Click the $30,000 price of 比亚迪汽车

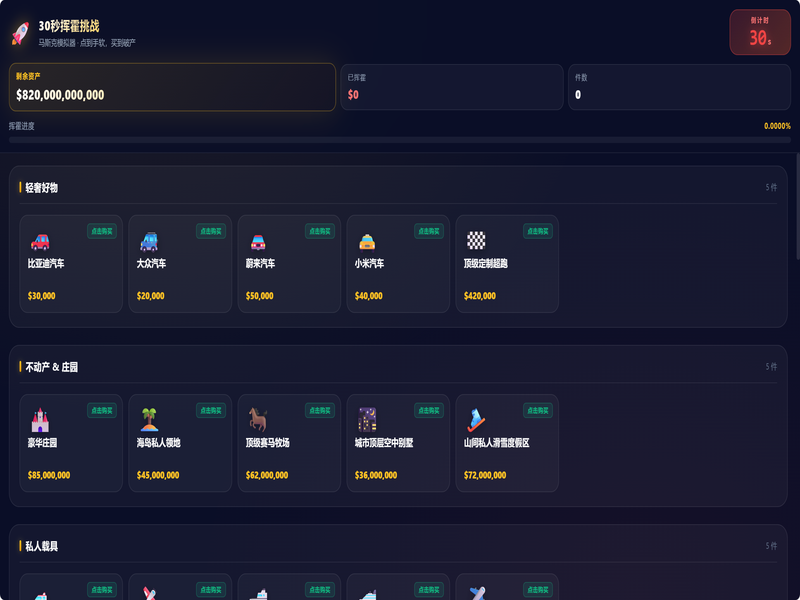point(41,296)
